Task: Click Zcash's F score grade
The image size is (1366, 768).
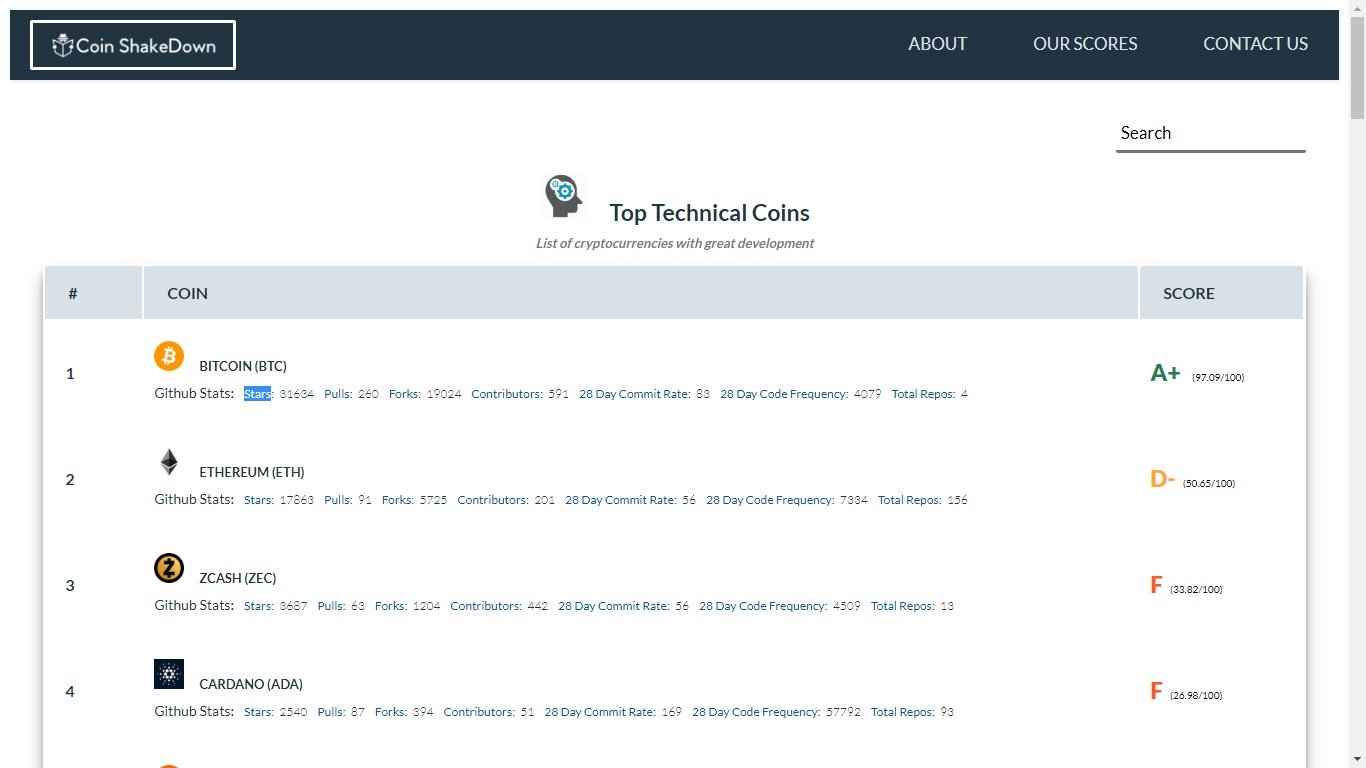Action: [1156, 585]
